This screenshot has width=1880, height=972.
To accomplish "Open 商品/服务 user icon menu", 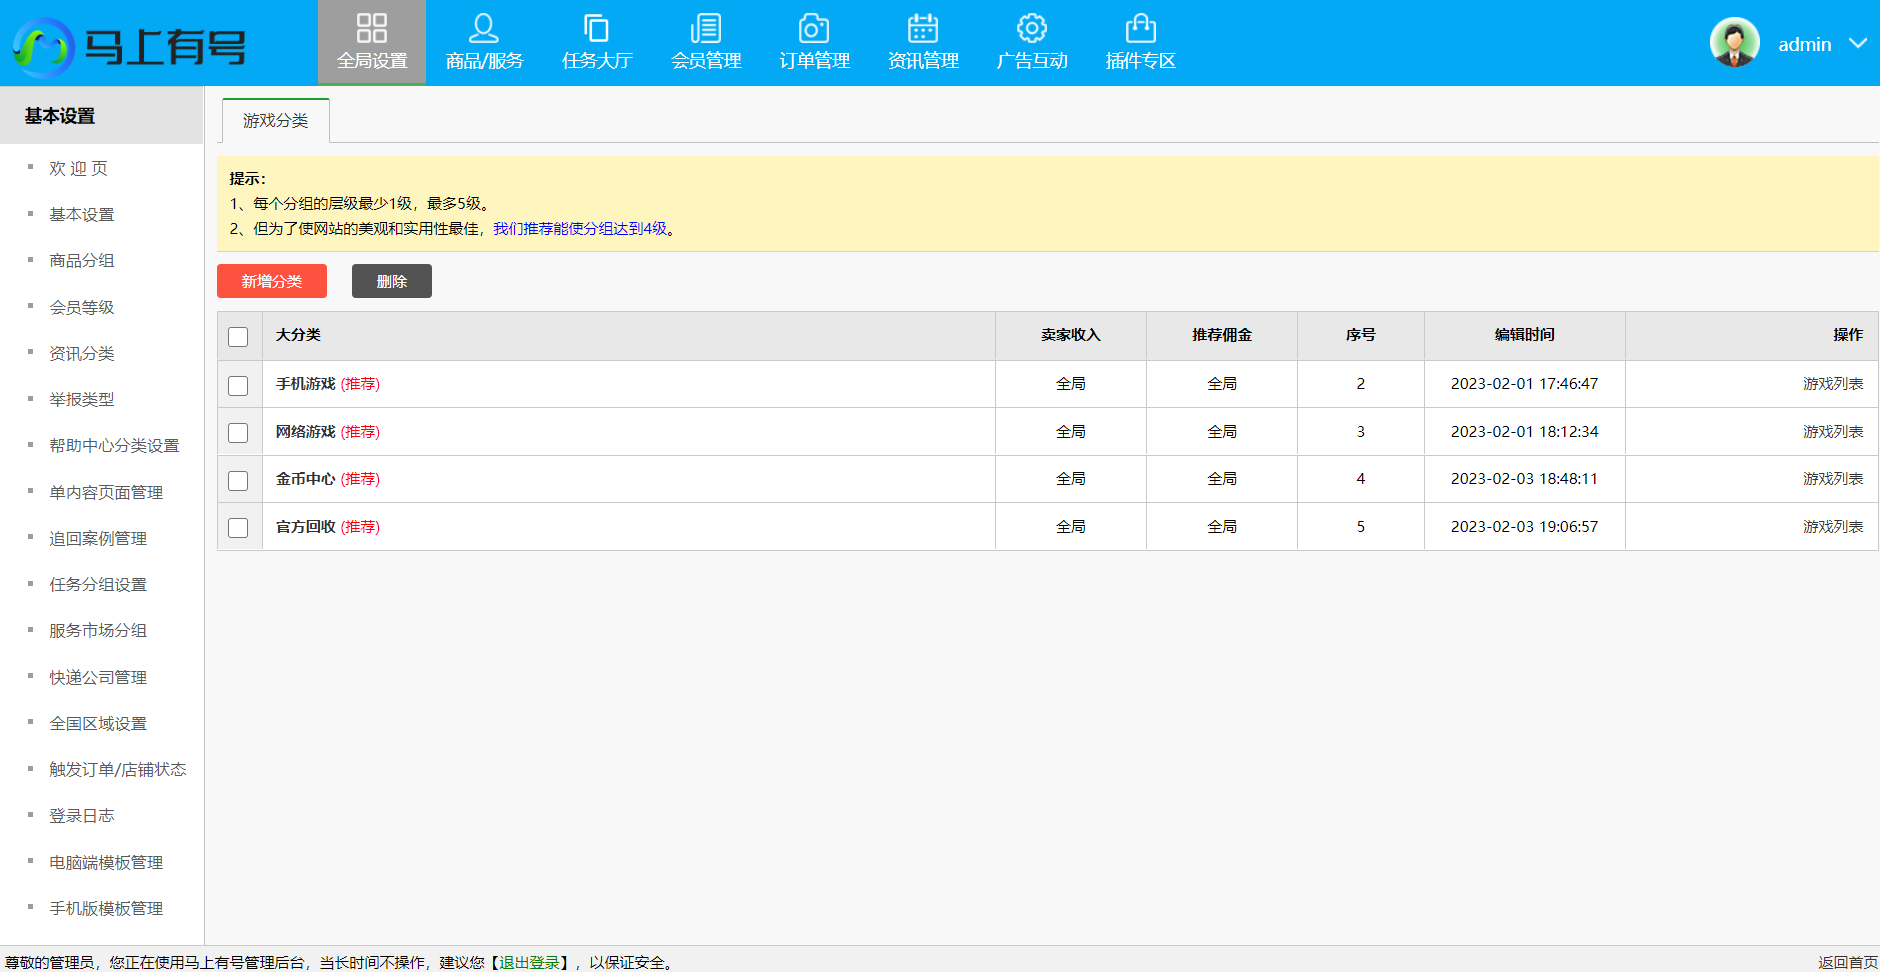I will click(484, 28).
